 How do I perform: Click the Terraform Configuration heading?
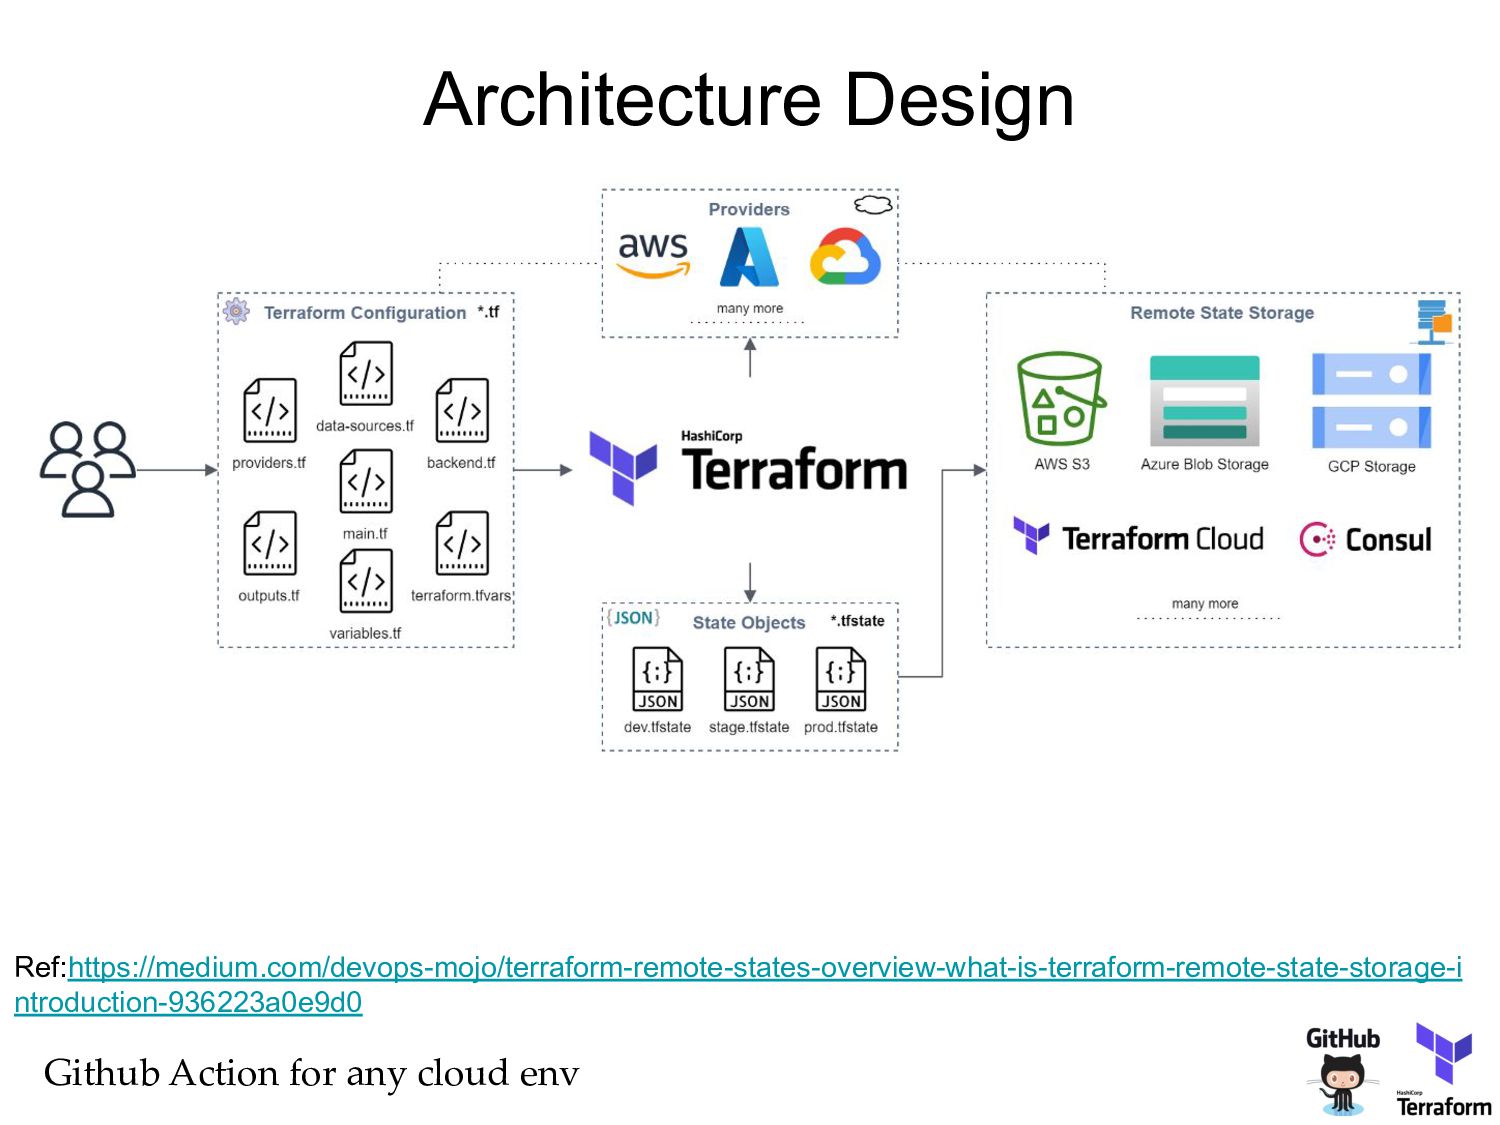365,312
